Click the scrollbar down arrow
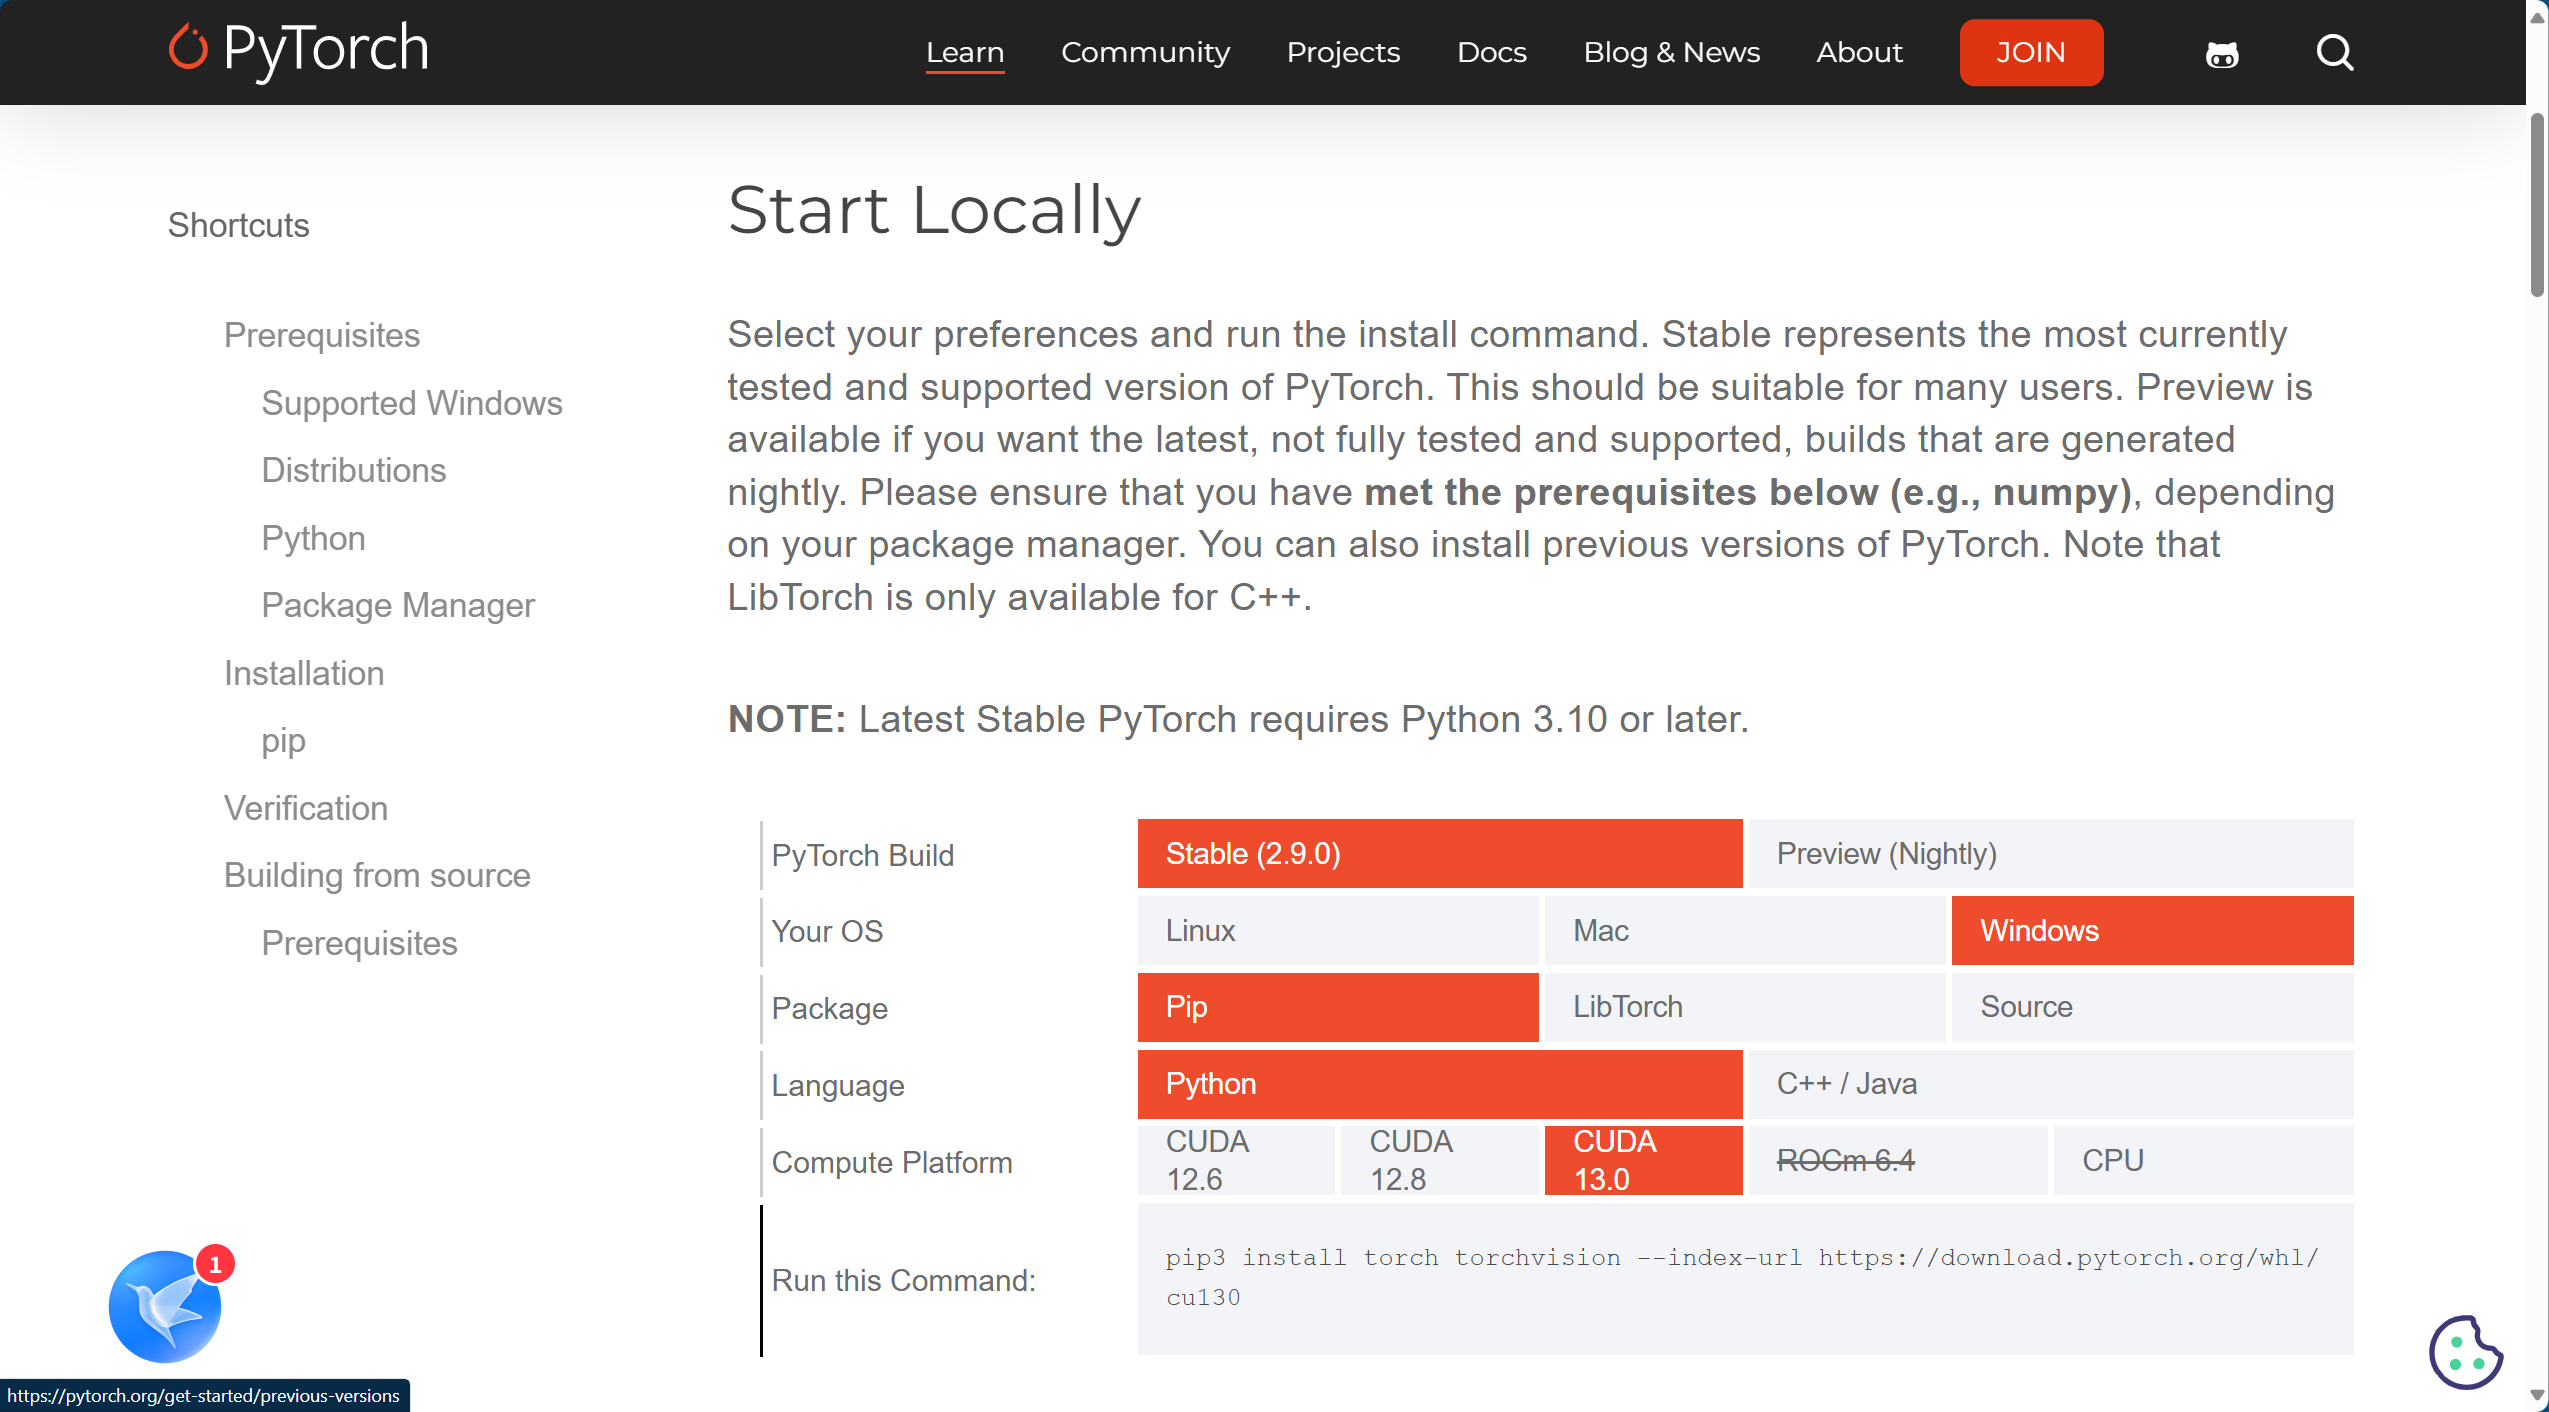This screenshot has height=1412, width=2549. [2537, 1395]
